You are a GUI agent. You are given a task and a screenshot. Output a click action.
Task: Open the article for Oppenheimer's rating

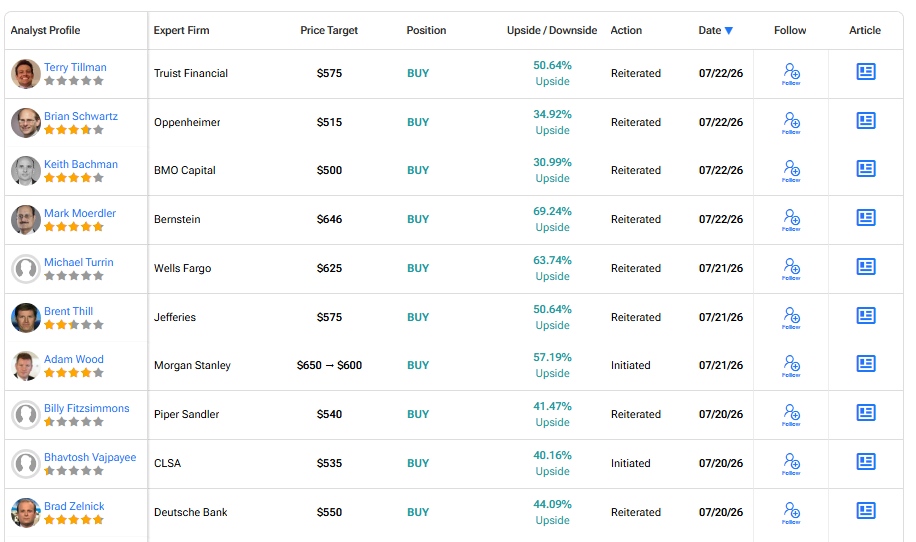[x=866, y=121]
